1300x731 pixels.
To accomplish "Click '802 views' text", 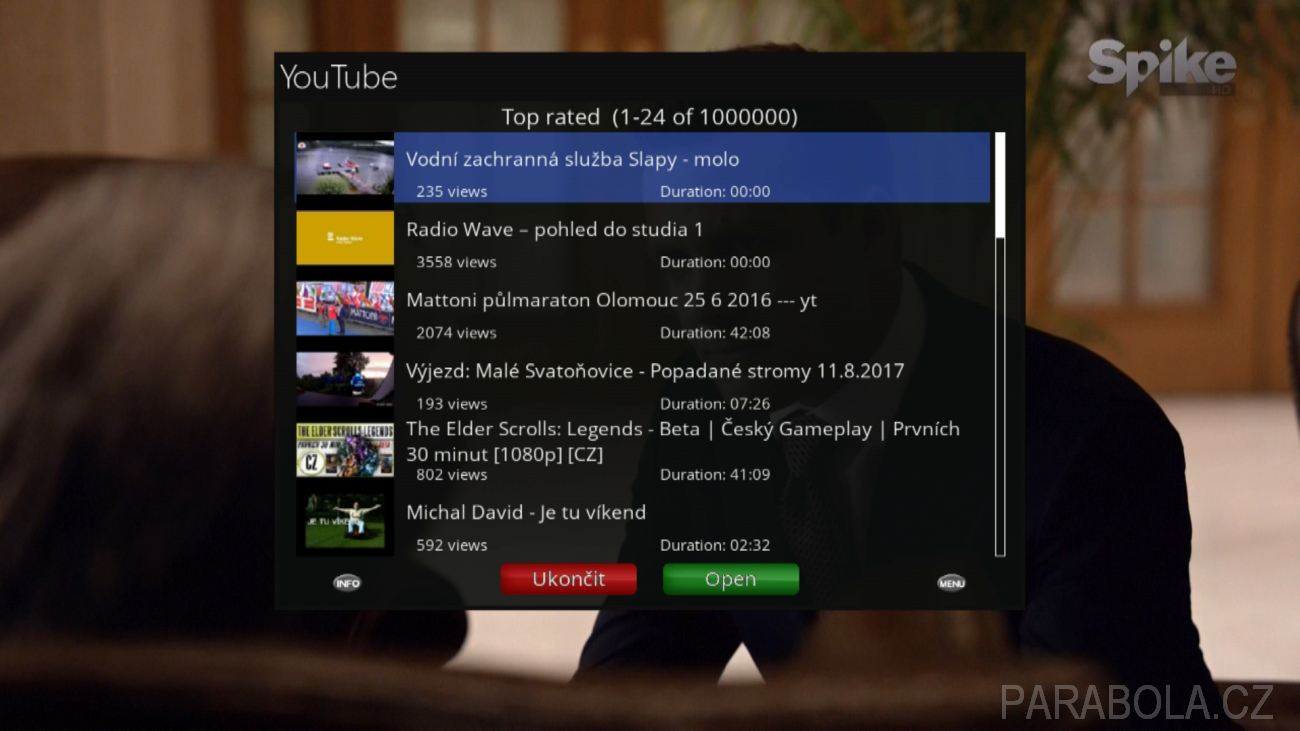I will (x=452, y=475).
